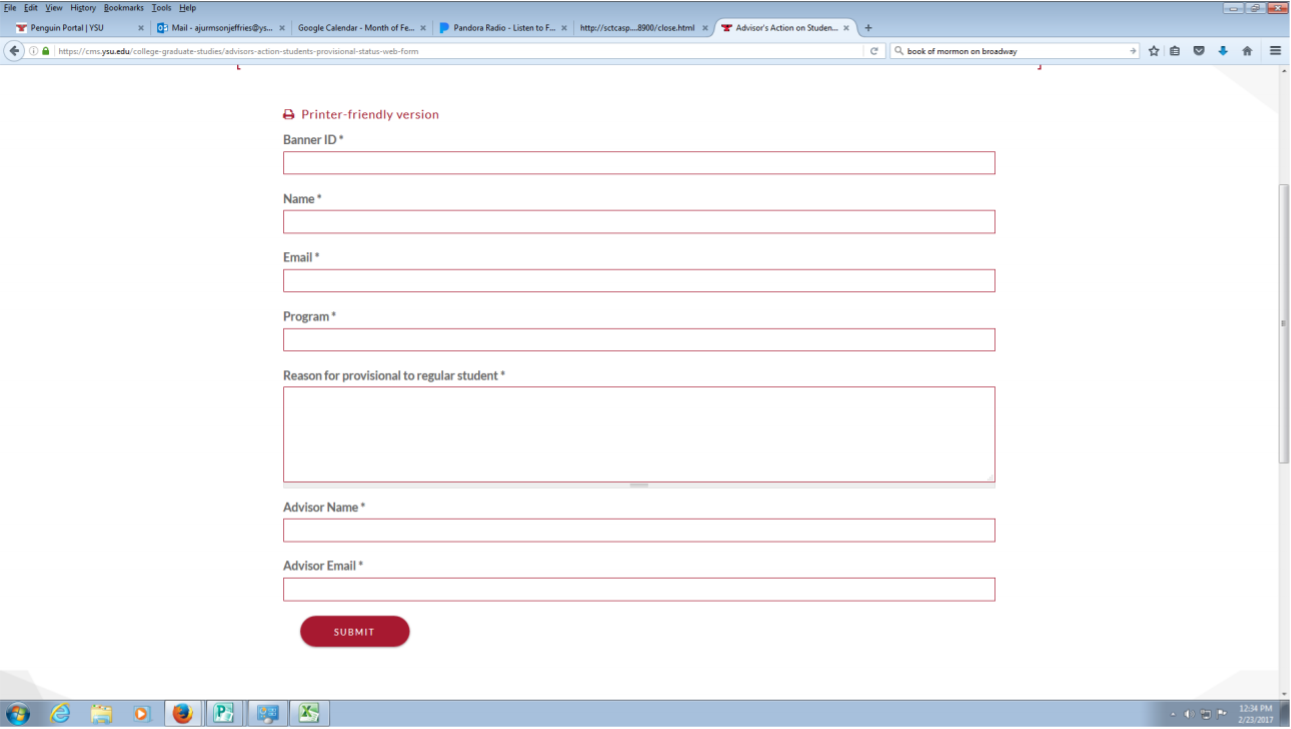Click the search magnifier icon in search box
Image resolution: width=1291 pixels, height=729 pixels.
(899, 51)
